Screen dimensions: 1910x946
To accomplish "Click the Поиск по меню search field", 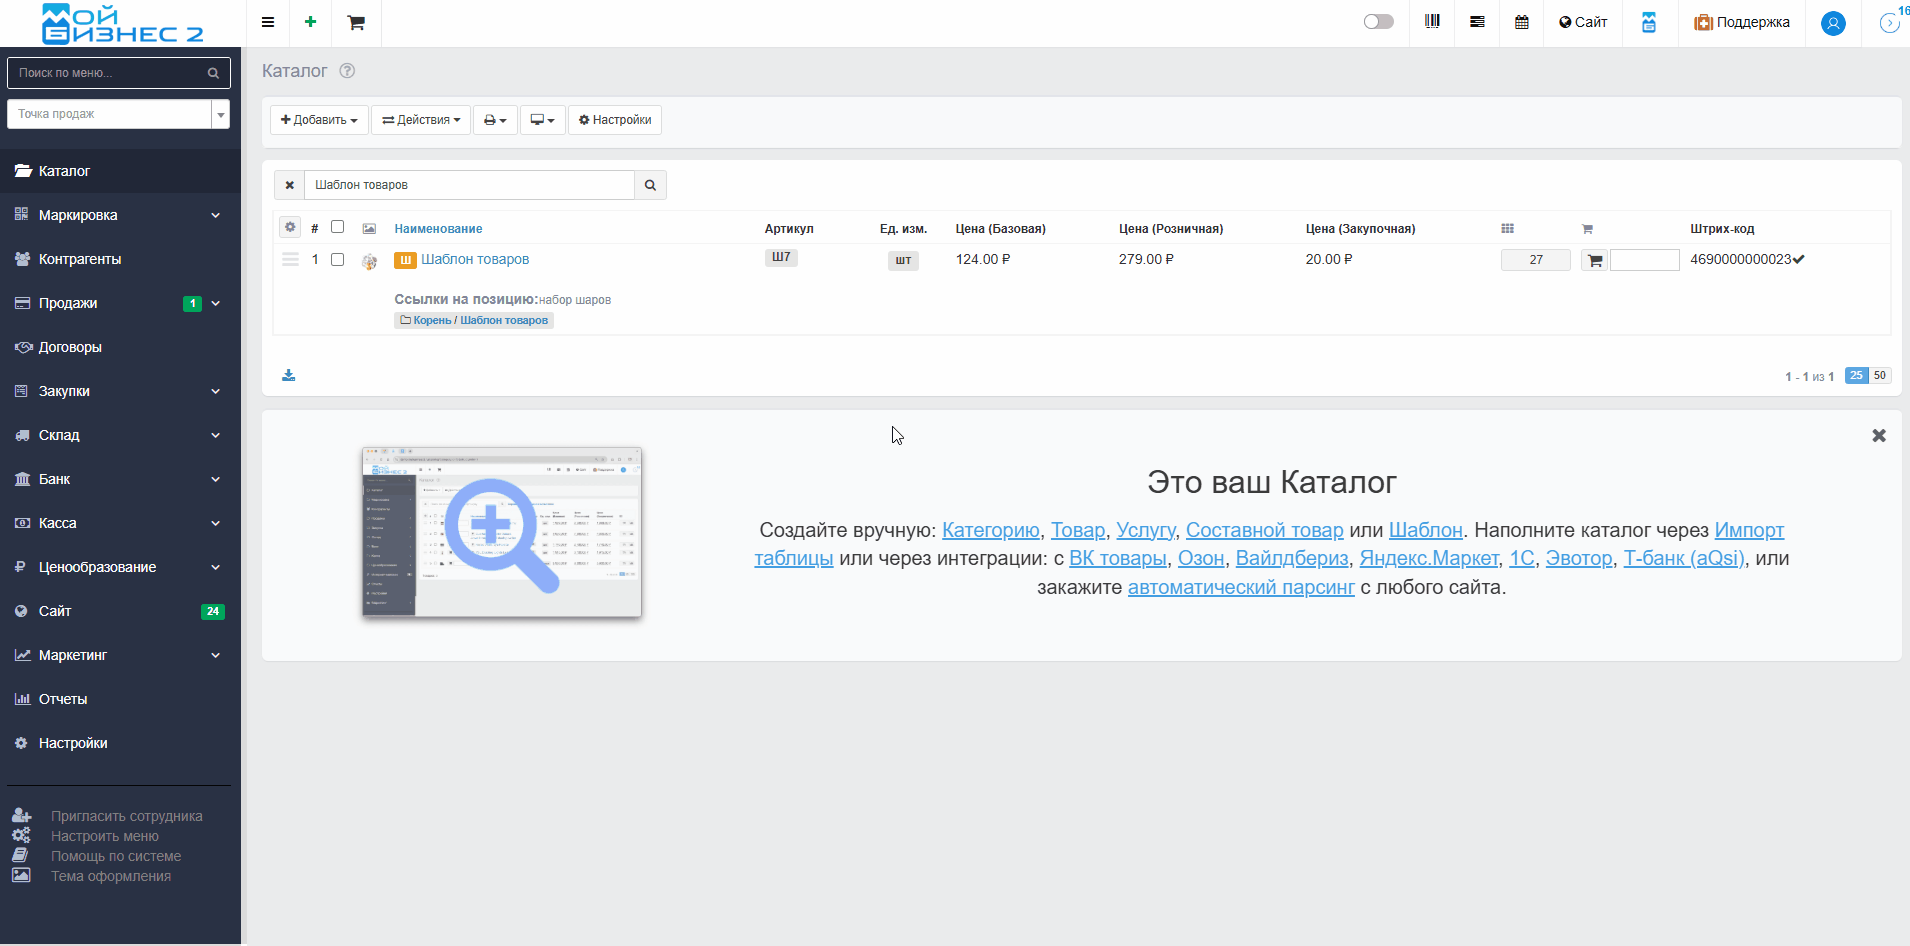I will [110, 73].
